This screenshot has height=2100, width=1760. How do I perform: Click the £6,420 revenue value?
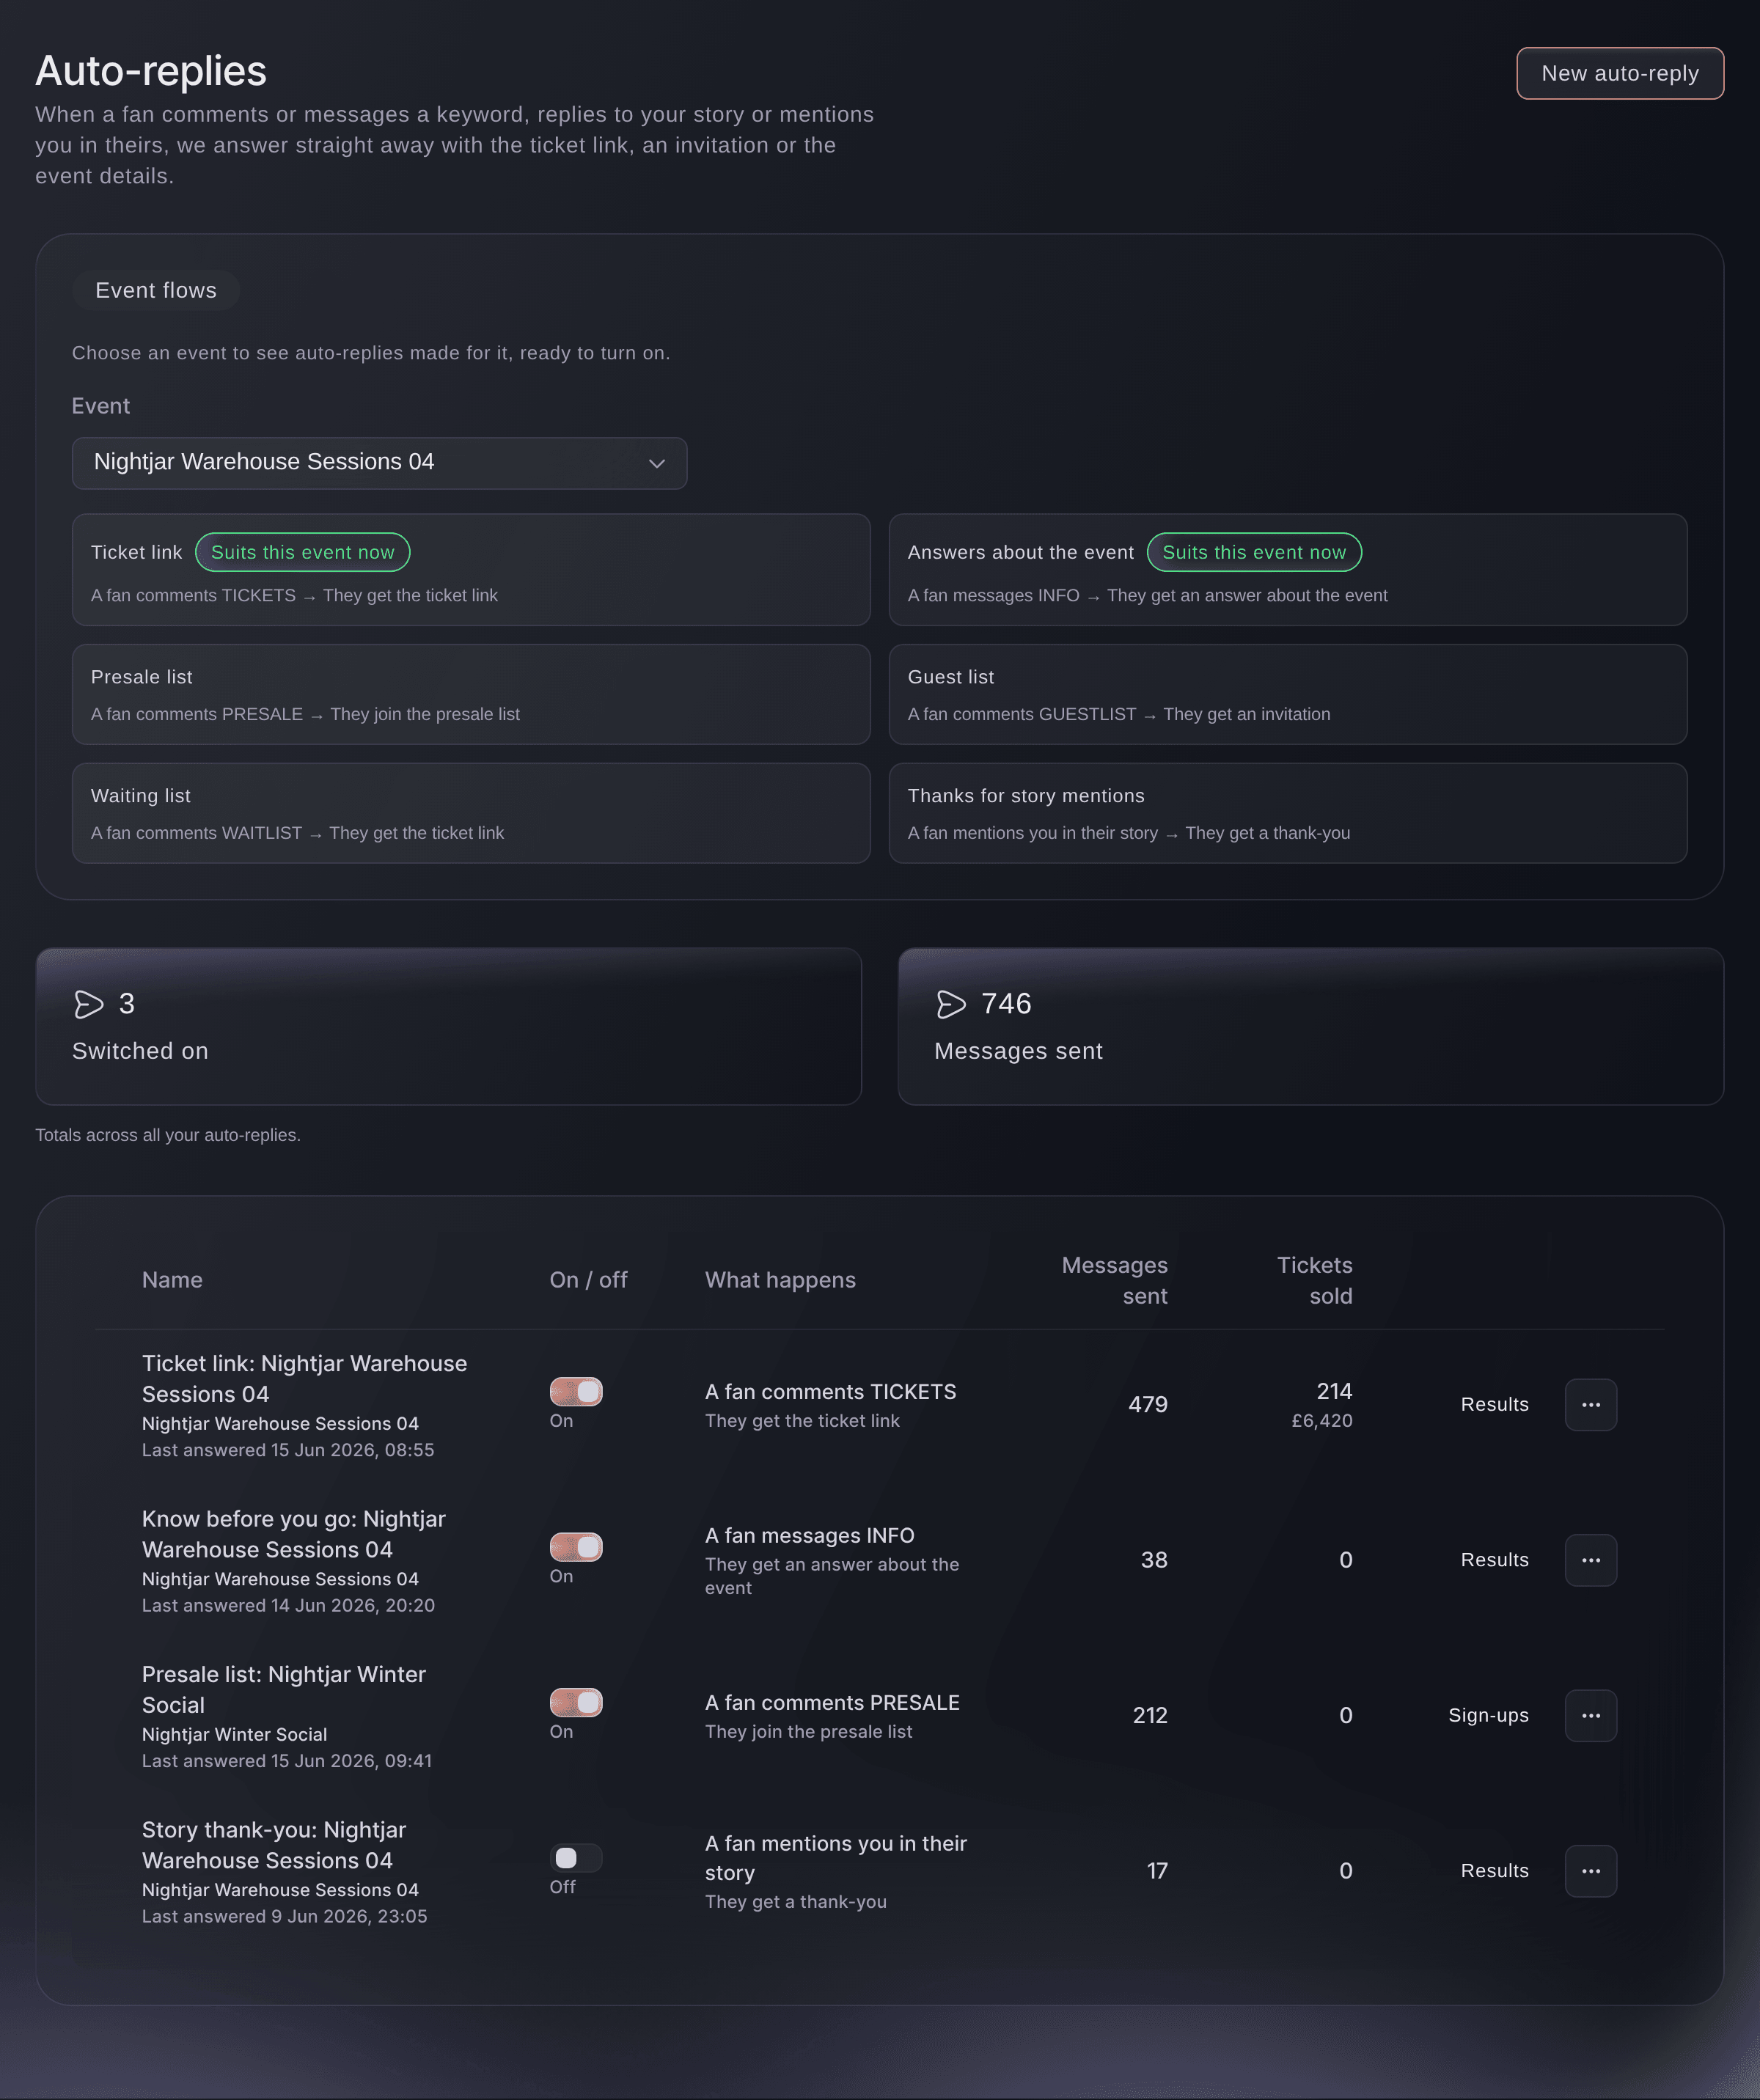[1321, 1420]
